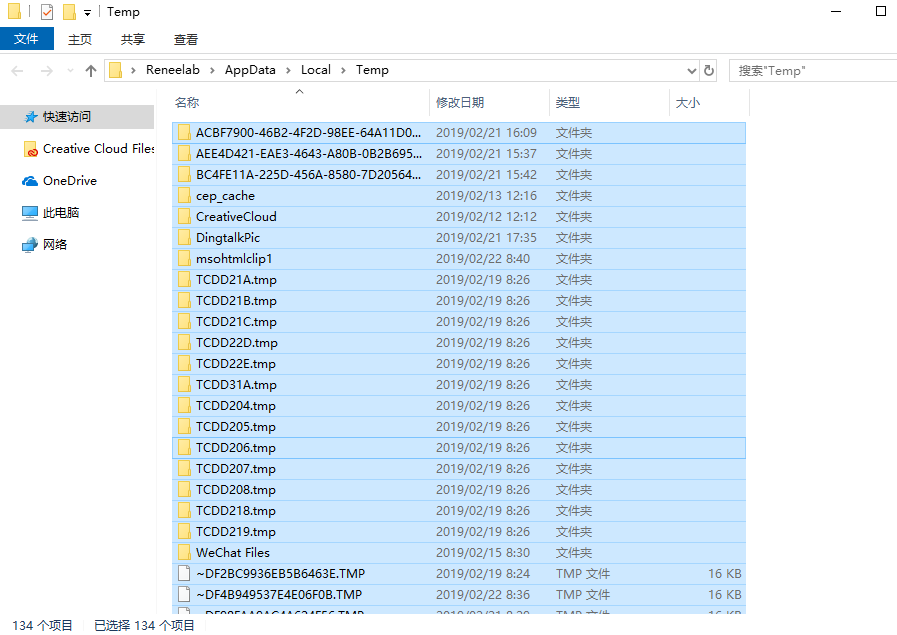
Task: Switch to the 查看 ribbon tab
Action: coord(186,39)
